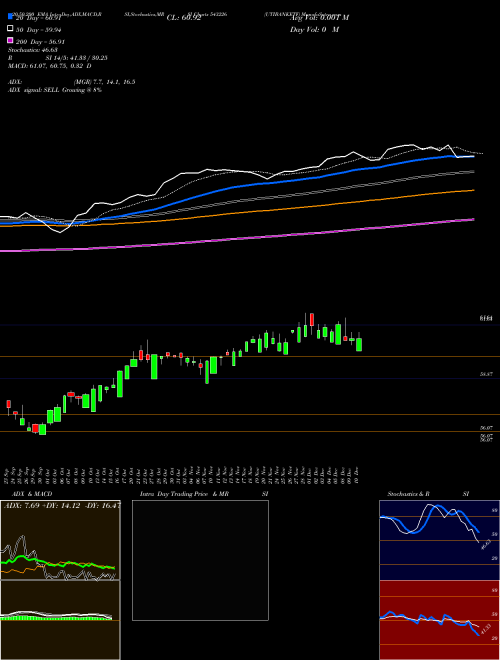
Task: Click the white 50 Day legend swatch
Action: coord(10,29)
